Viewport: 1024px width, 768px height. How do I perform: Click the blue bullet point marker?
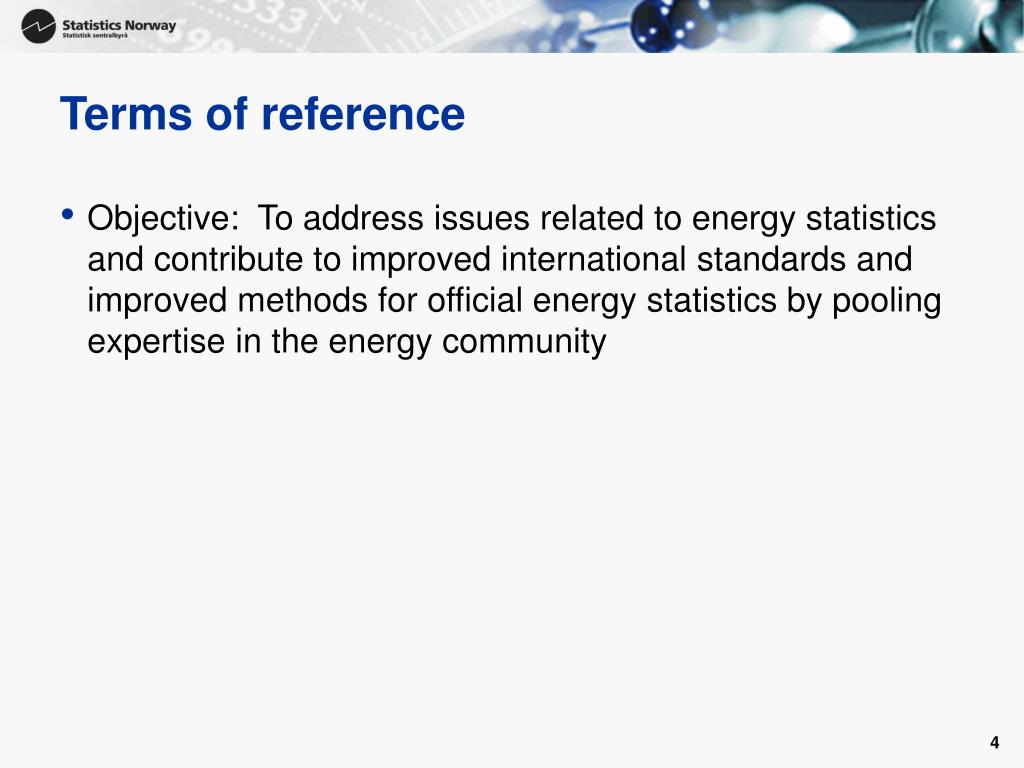67,214
